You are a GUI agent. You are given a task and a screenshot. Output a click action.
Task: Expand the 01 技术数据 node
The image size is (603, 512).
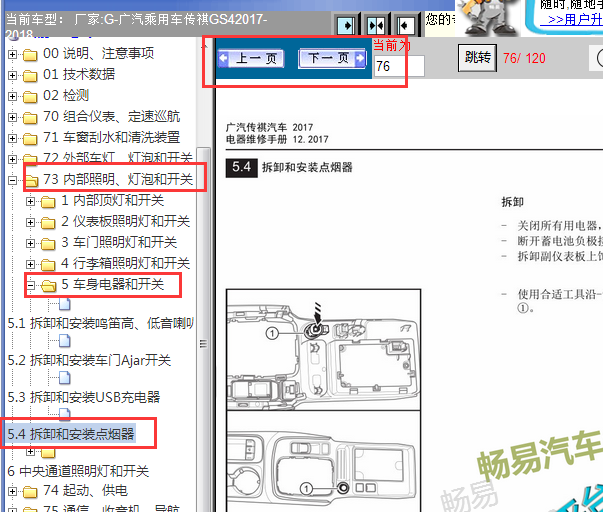[12, 75]
